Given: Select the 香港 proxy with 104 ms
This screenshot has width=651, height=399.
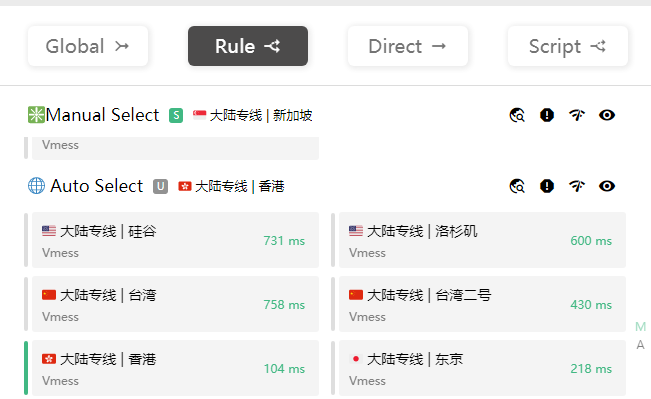Looking at the screenshot, I should coord(175,368).
